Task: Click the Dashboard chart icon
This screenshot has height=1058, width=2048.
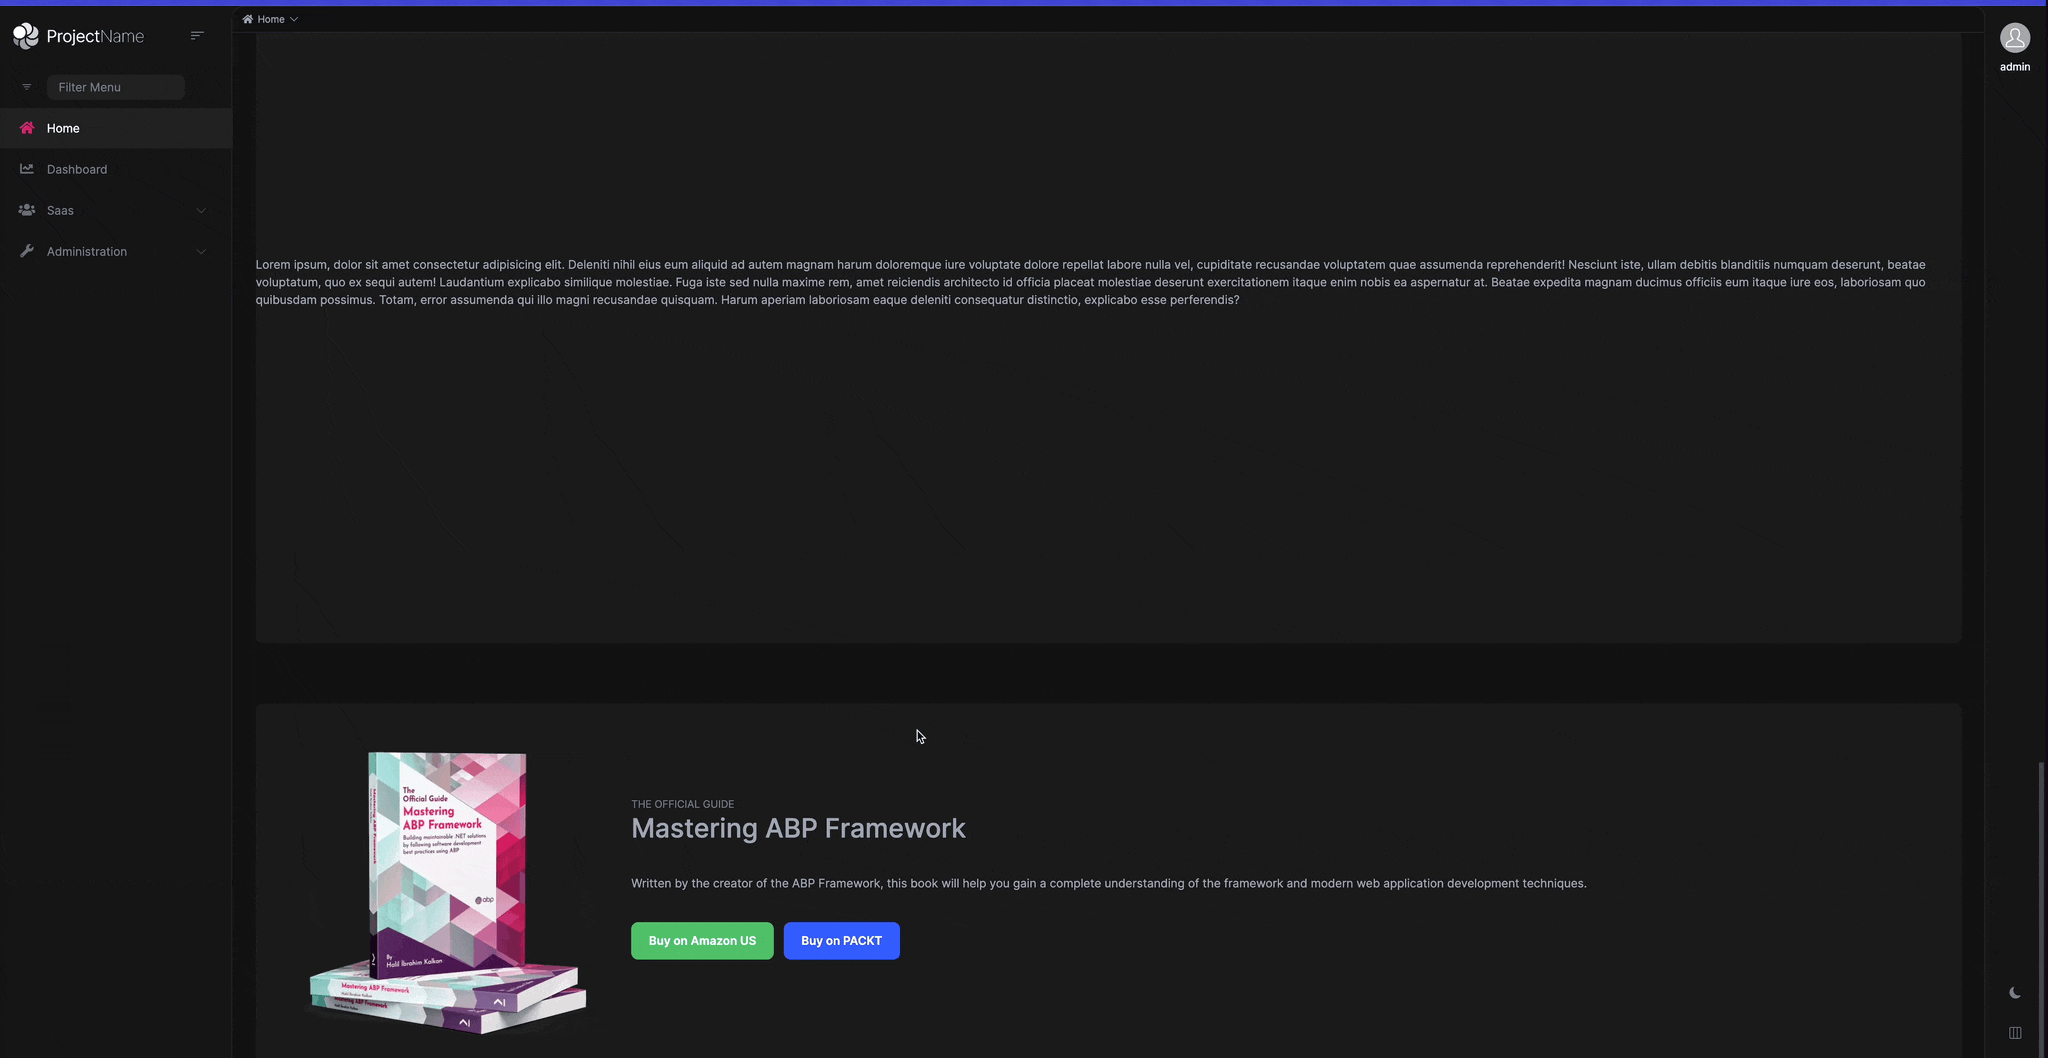Action: pyautogui.click(x=27, y=169)
